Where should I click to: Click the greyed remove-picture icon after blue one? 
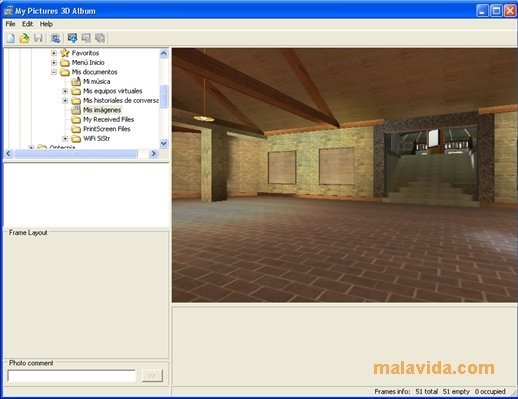tap(86, 38)
